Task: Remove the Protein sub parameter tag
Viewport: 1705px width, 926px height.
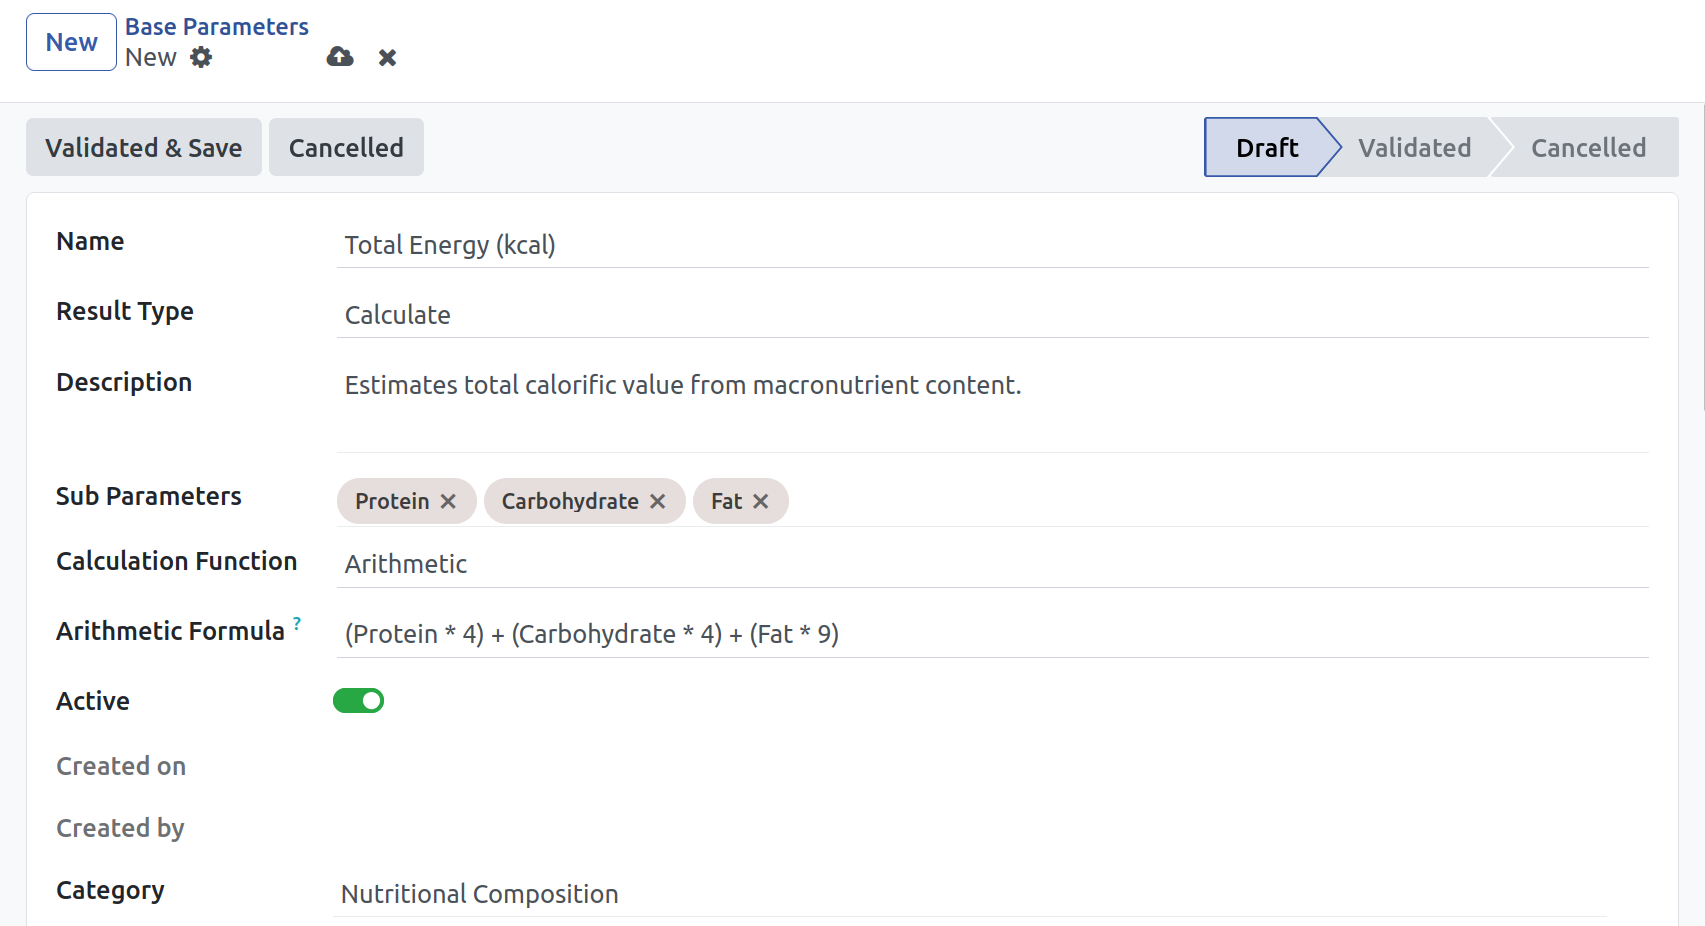Action: coord(448,501)
